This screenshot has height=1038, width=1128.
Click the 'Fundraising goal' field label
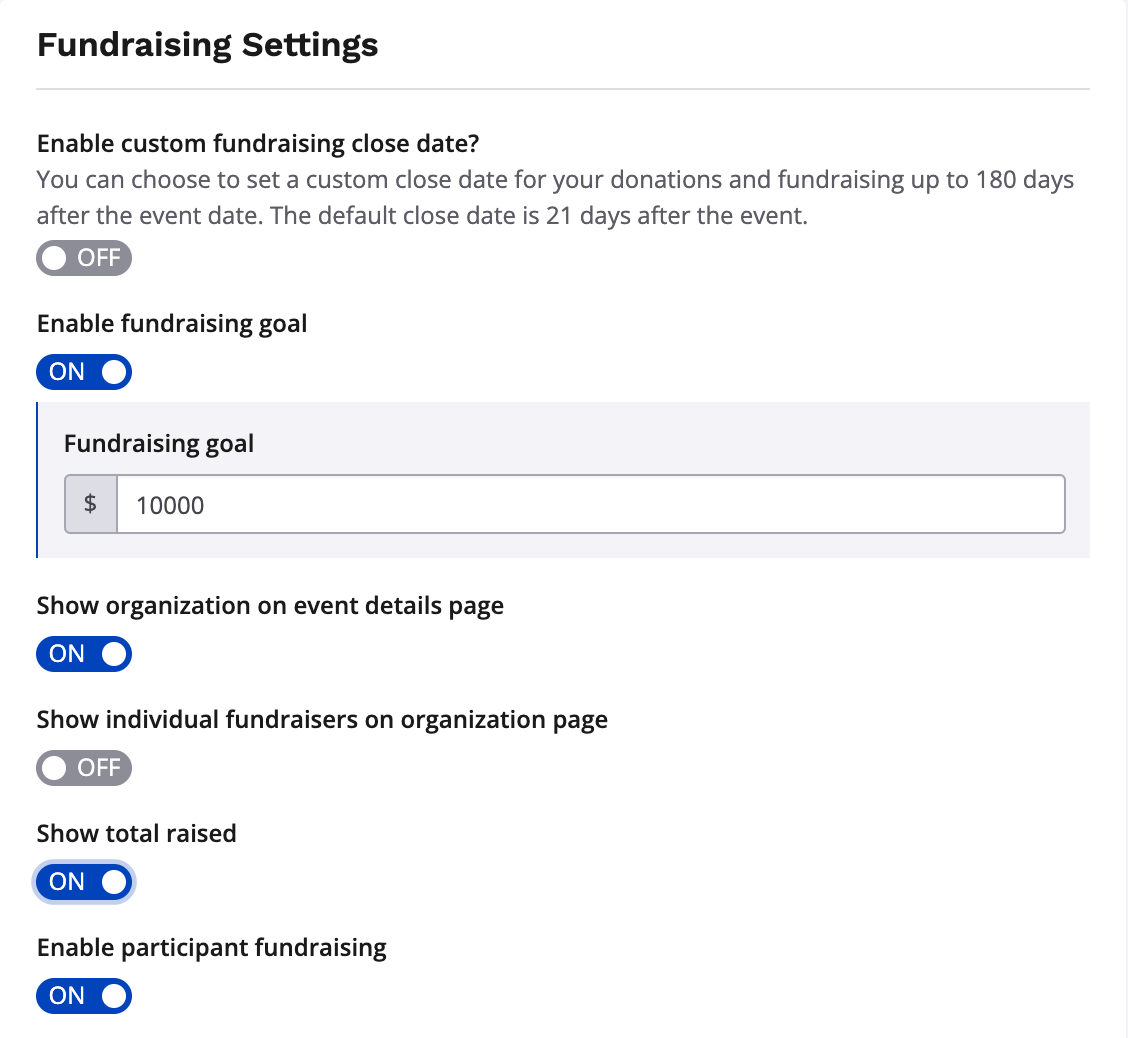[159, 444]
